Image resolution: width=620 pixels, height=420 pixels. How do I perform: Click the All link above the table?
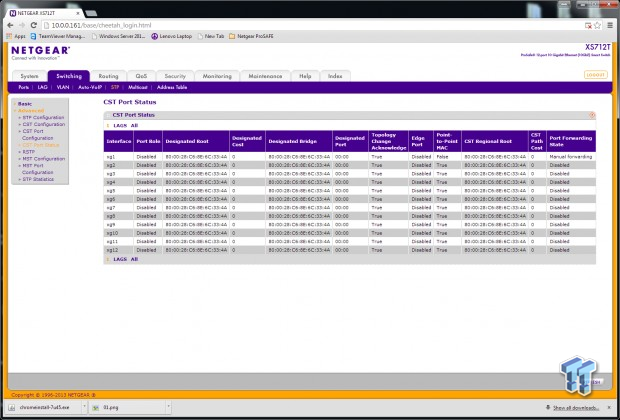click(x=134, y=125)
